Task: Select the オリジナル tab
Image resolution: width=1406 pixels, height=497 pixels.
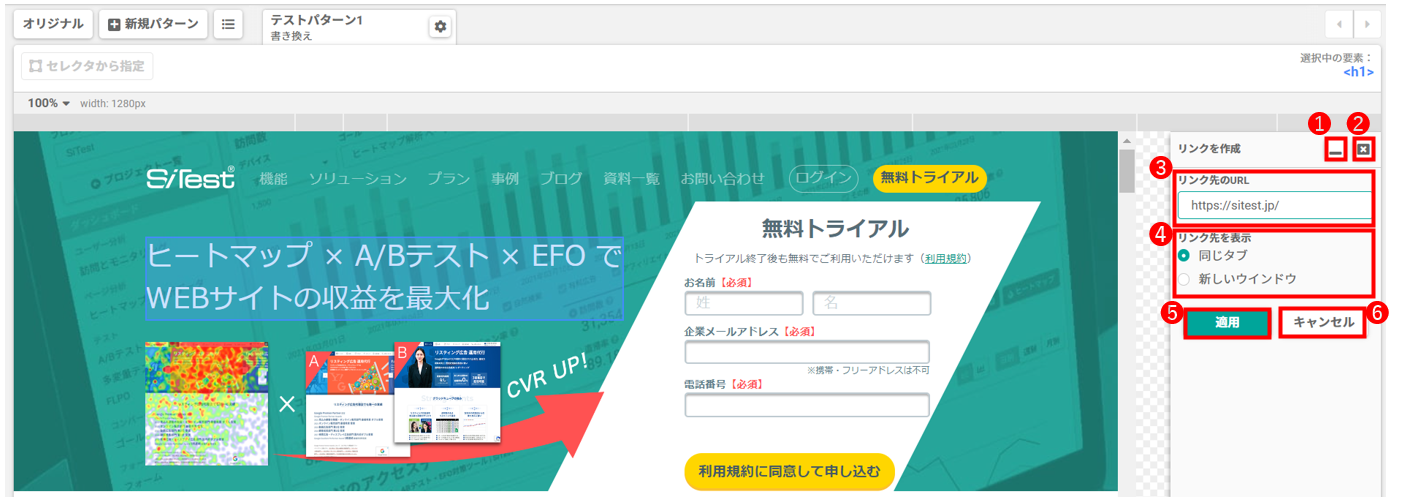Action: click(55, 24)
